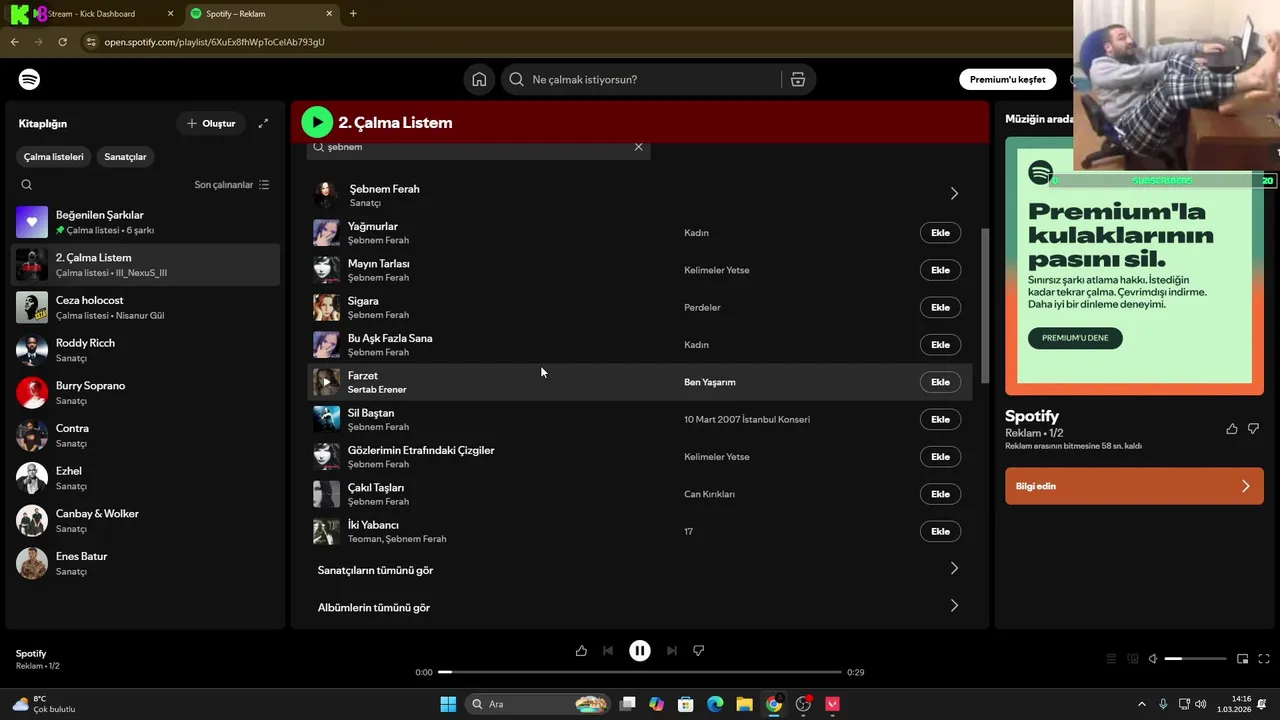The width and height of the screenshot is (1280, 720).
Task: Dislike the ad with thumbs down in sidebar
Action: [1253, 429]
